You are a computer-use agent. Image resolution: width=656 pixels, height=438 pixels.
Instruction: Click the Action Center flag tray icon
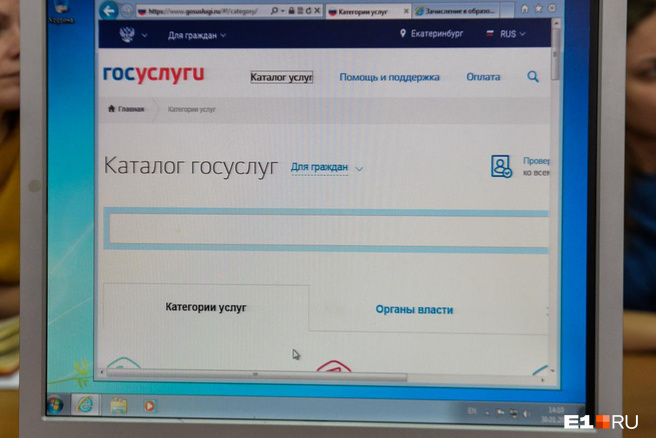pos(500,413)
